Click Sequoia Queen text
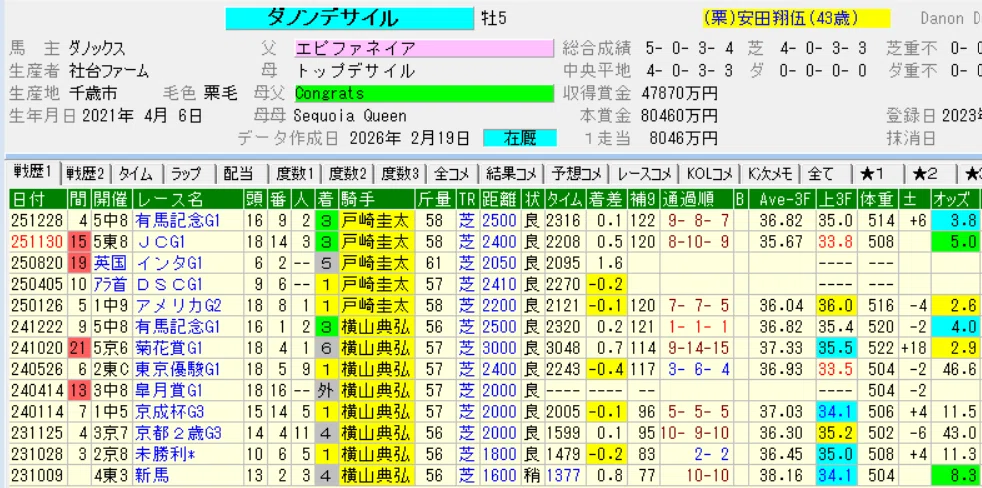 [x=350, y=116]
